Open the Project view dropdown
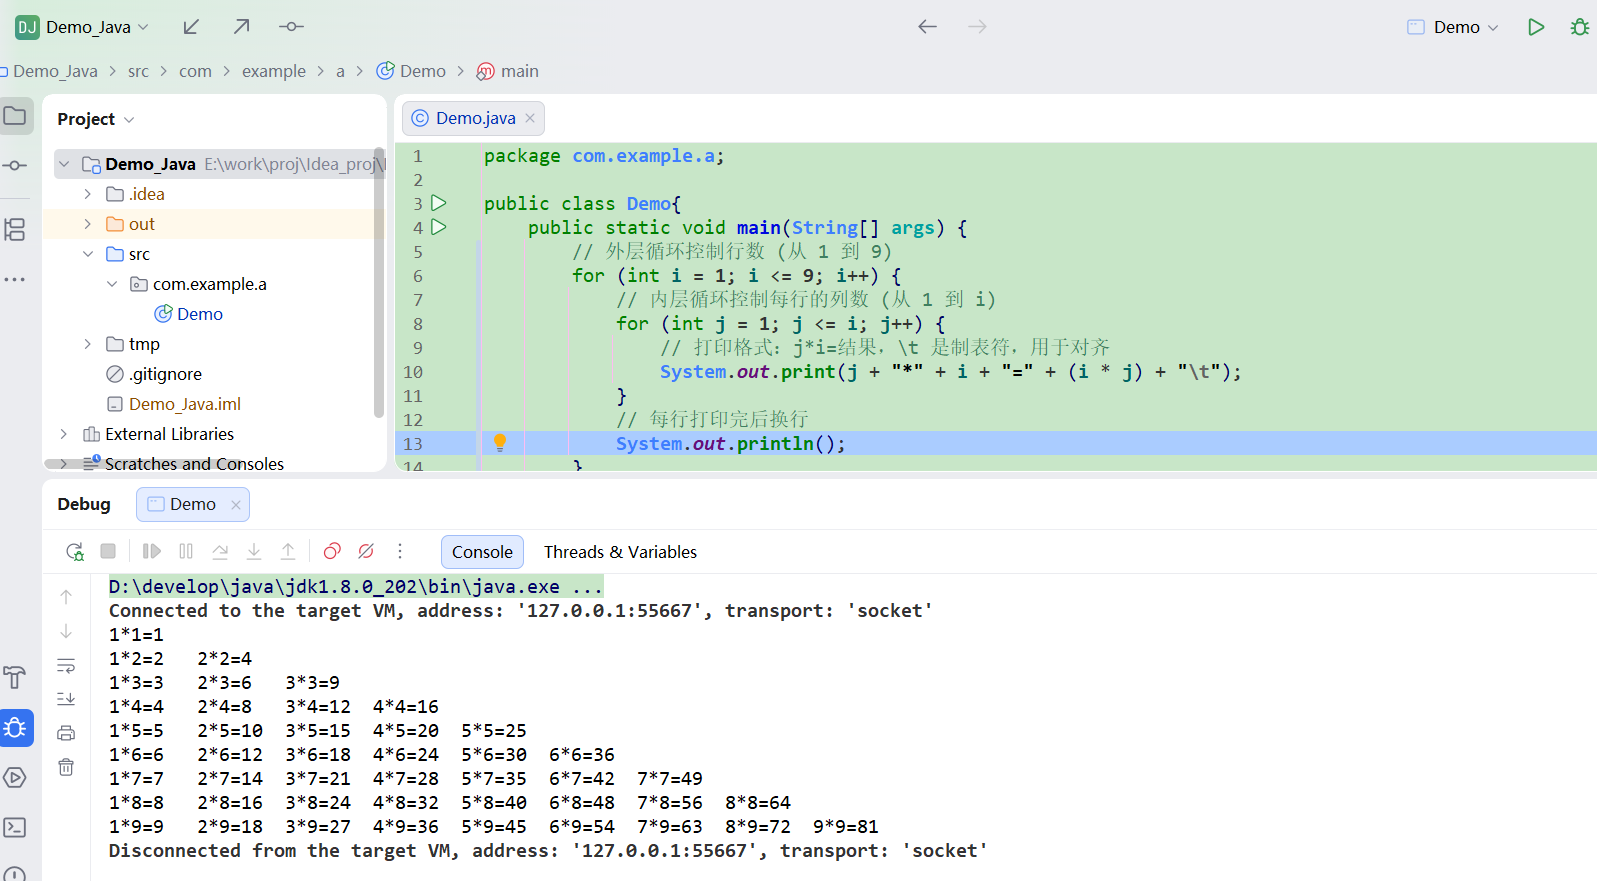1597x881 pixels. 95,119
